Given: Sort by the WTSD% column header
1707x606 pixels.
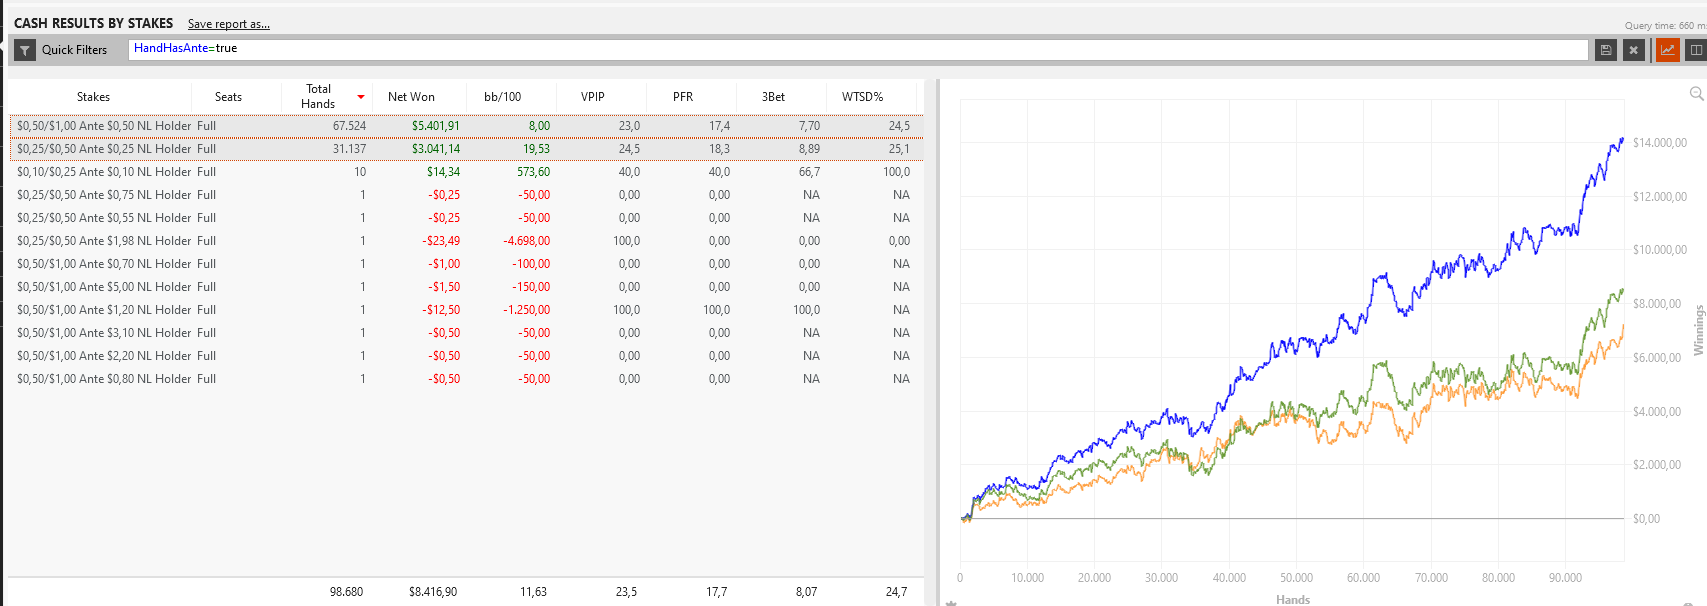Looking at the screenshot, I should (x=862, y=97).
